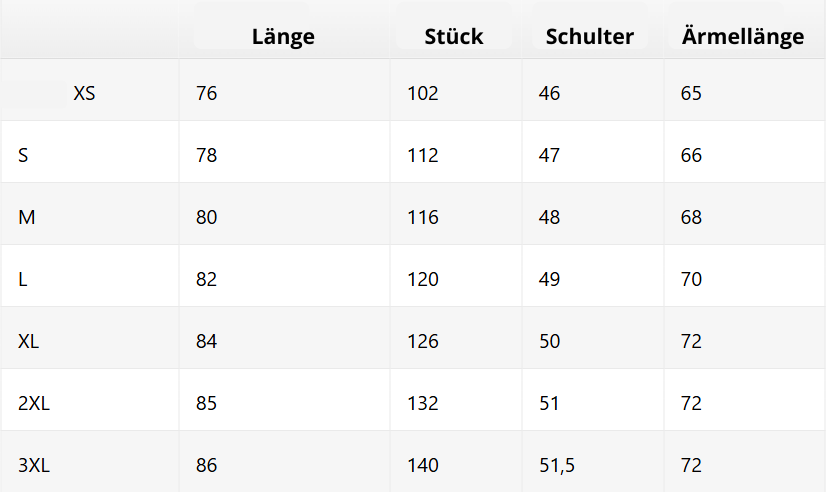Viewport: 831px width, 492px height.
Task: Click Ärmellänge value 68 for M
Action: tap(691, 218)
